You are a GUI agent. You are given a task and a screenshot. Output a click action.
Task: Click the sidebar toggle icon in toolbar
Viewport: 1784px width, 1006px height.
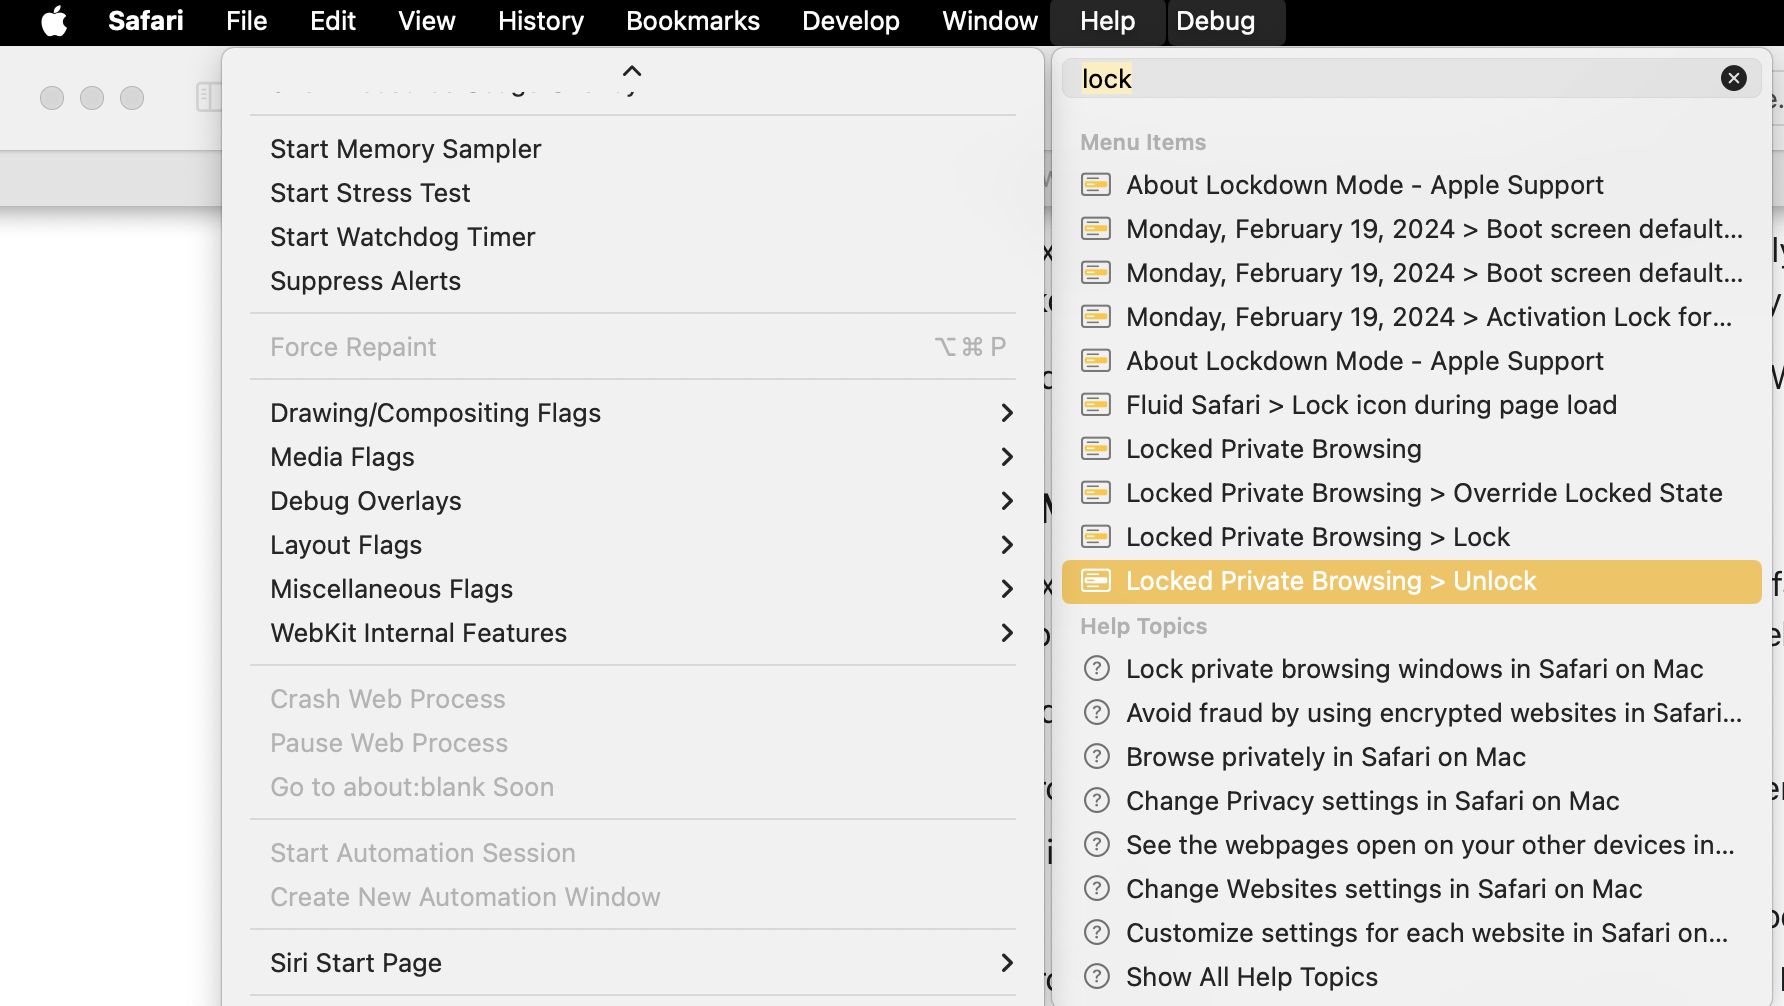207,97
